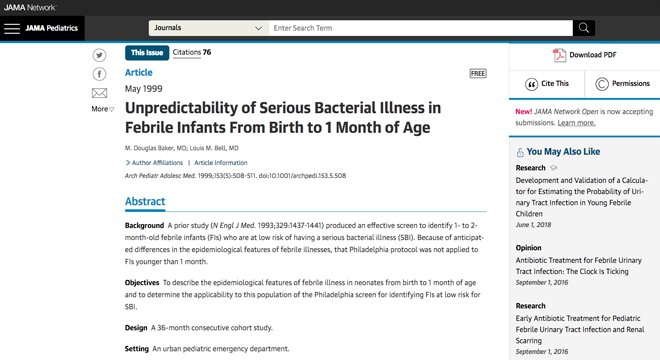Go to JAMA Pediatrics home logo

pos(52,28)
